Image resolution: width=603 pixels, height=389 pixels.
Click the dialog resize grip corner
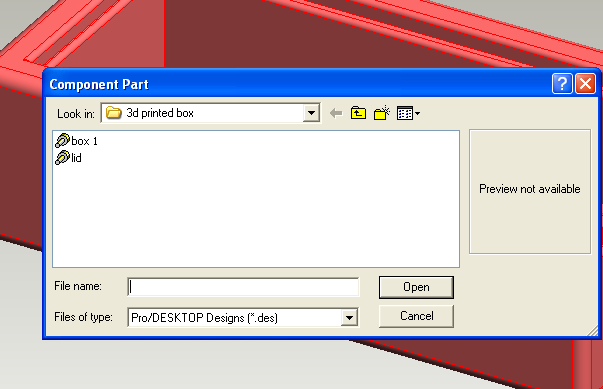point(593,330)
